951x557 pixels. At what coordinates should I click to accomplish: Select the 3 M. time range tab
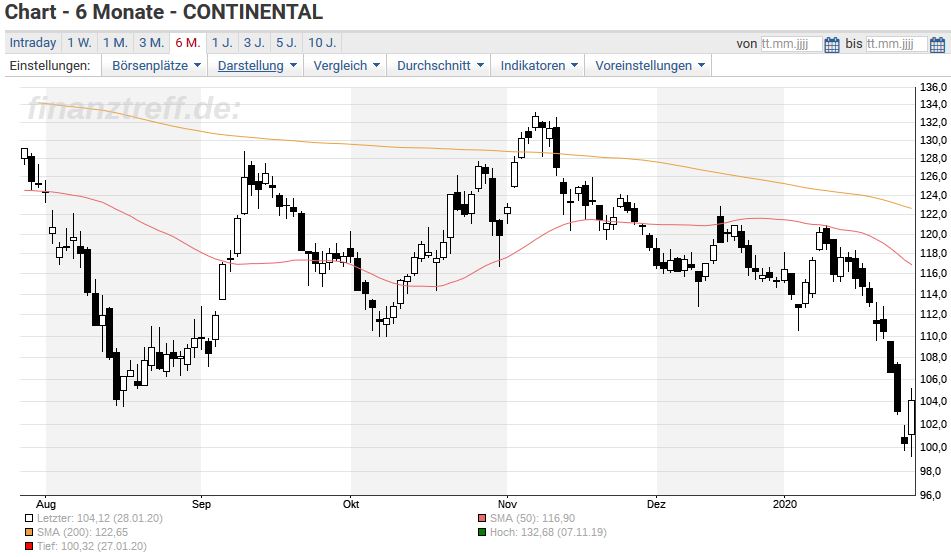152,43
